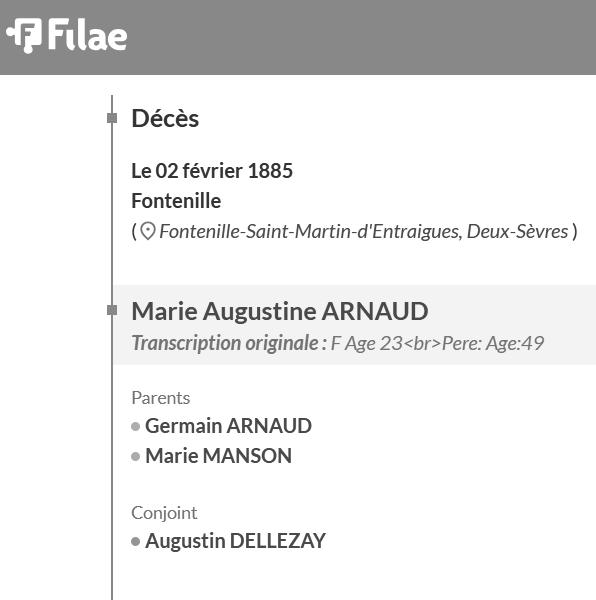Click the Conjoint section label
This screenshot has height=600, width=596.
pos(164,513)
